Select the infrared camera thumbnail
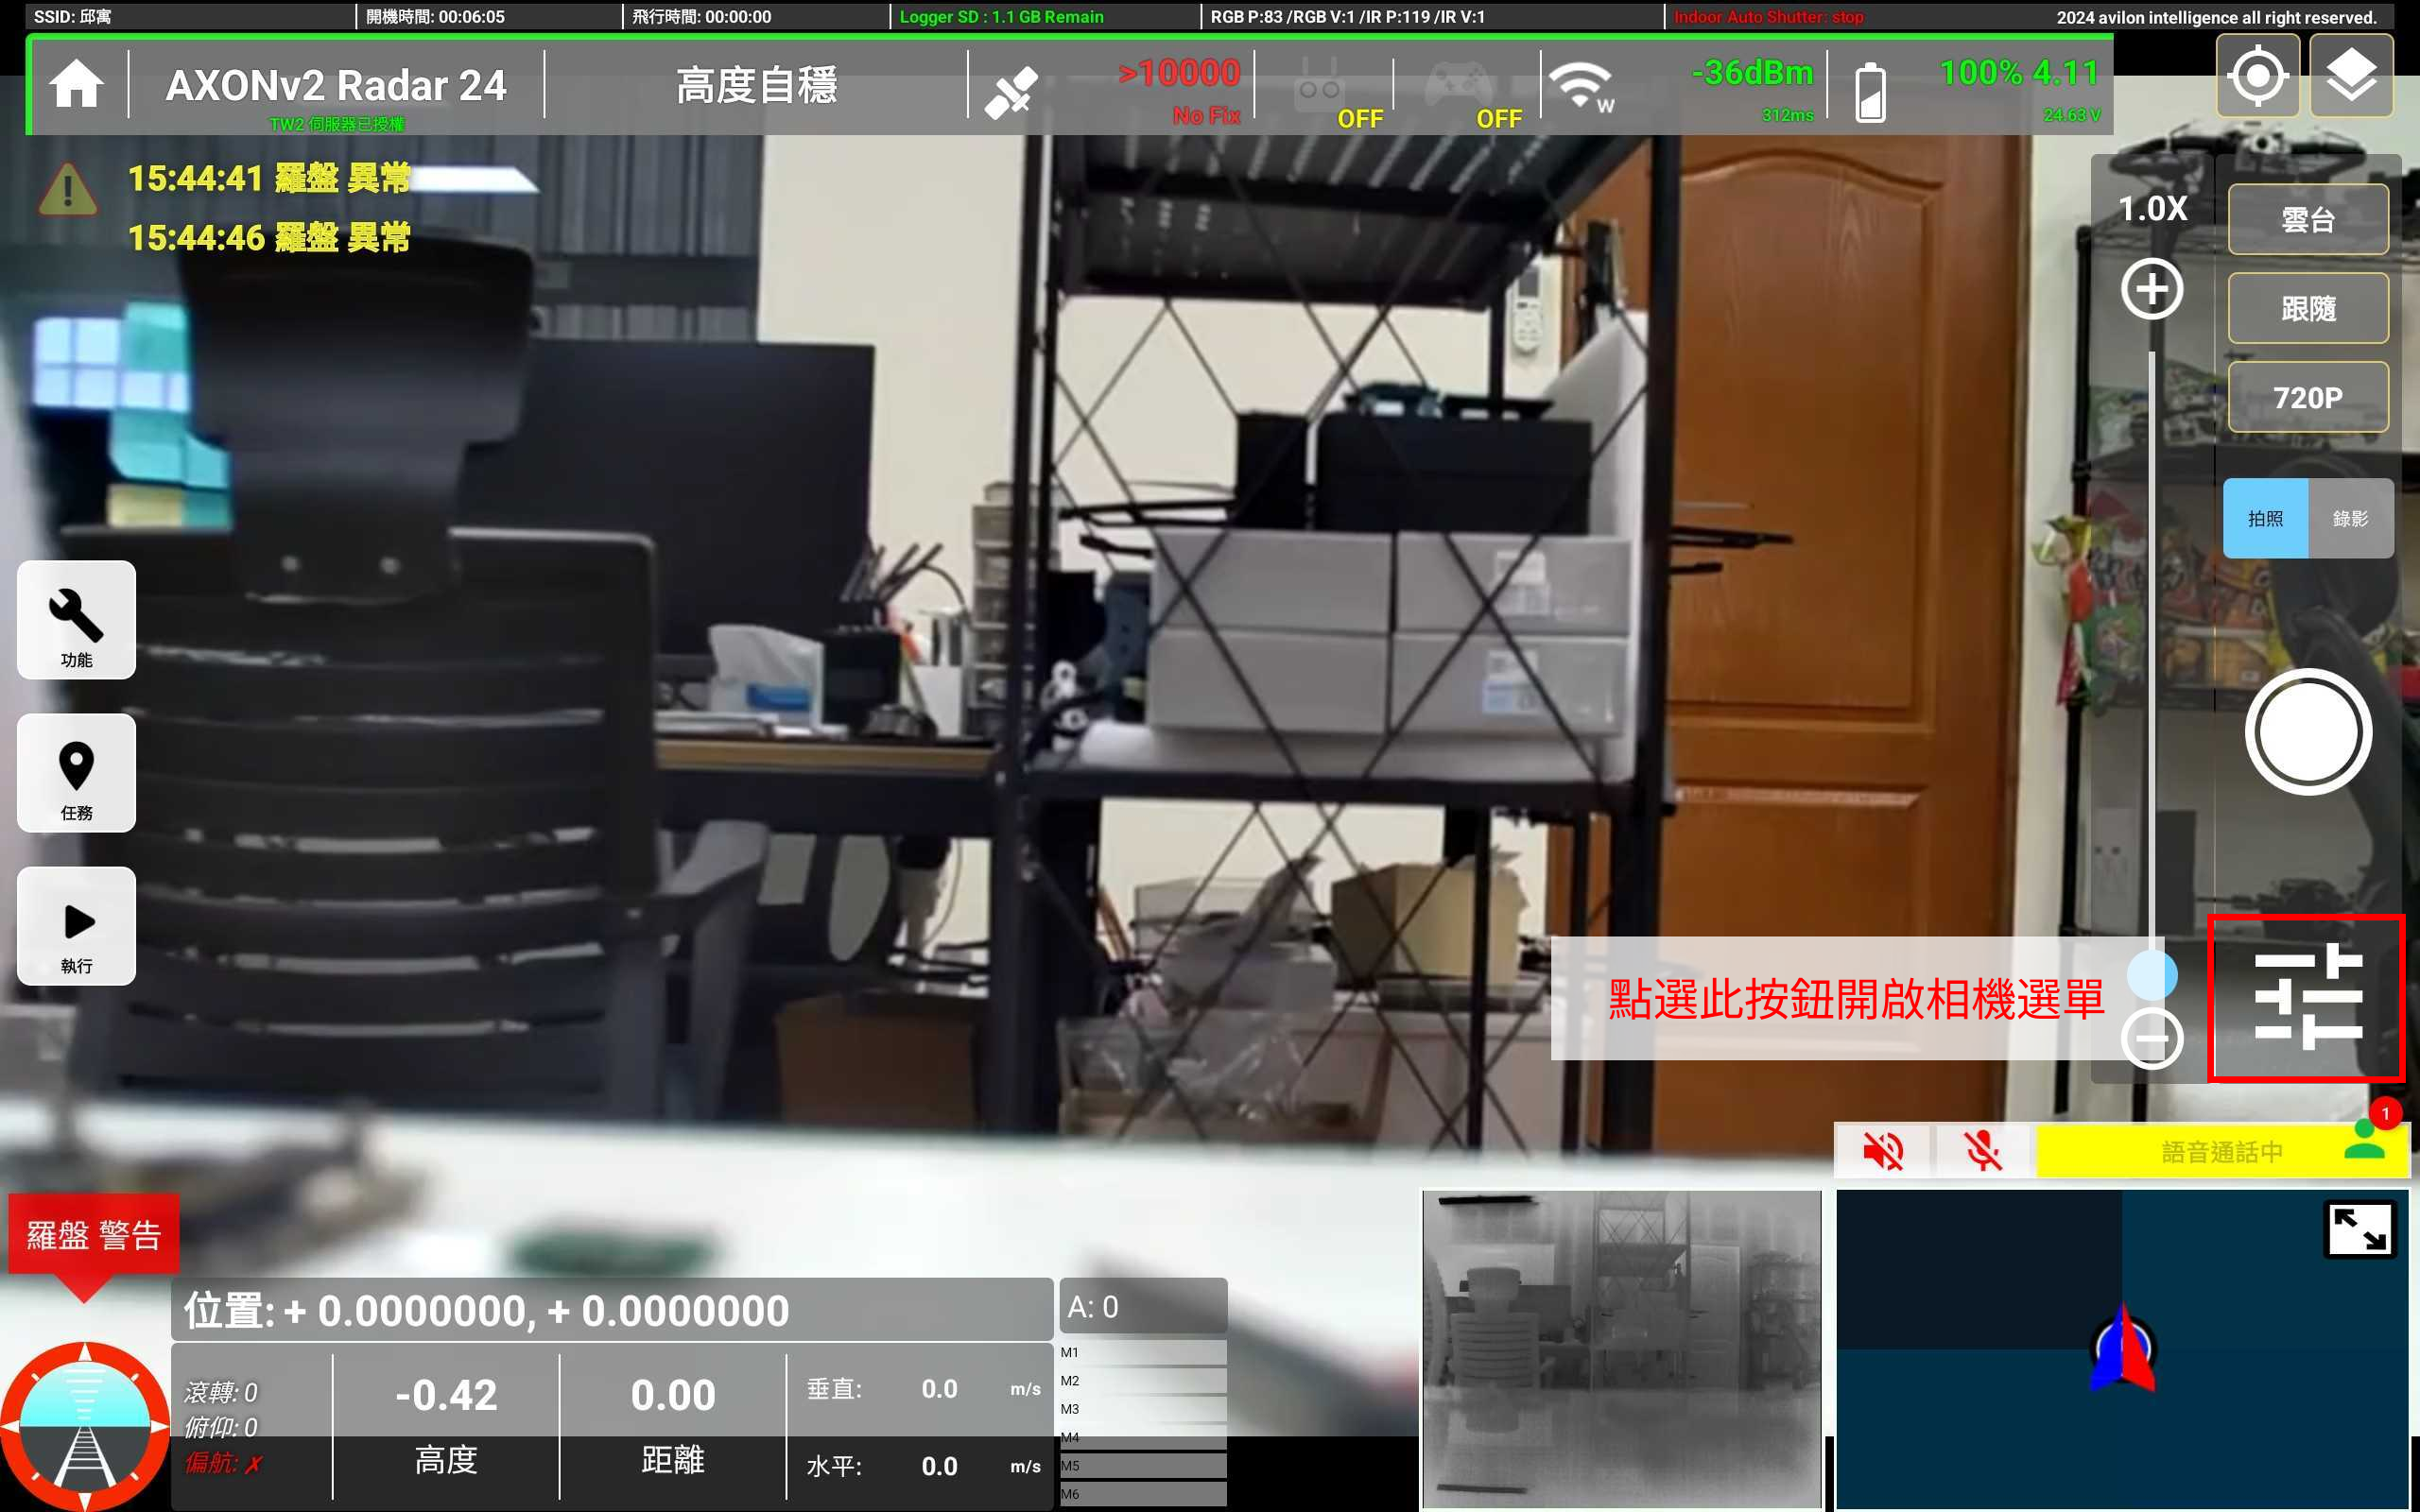 coord(1621,1348)
